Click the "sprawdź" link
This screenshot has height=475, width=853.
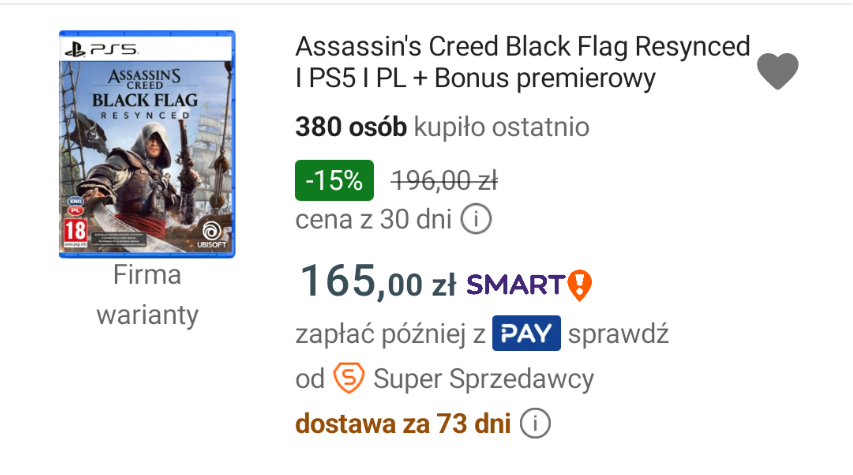click(618, 334)
